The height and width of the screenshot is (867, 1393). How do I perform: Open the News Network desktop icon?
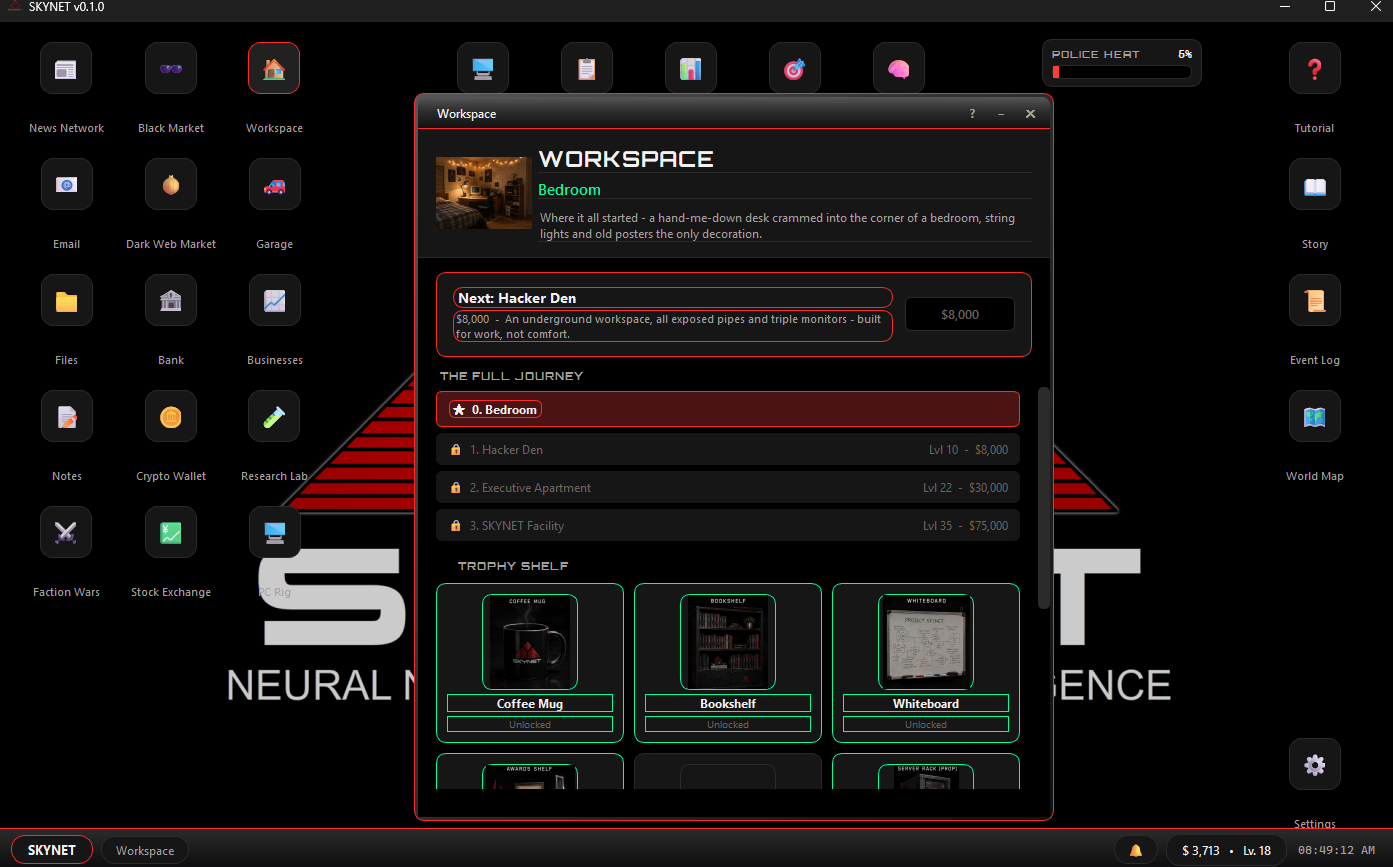66,69
